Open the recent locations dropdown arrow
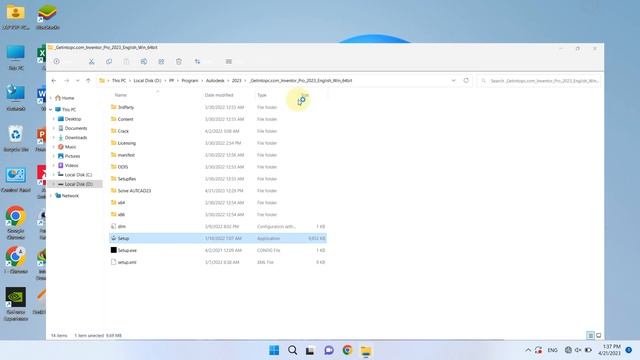Image resolution: width=640 pixels, height=360 pixels. tap(78, 80)
